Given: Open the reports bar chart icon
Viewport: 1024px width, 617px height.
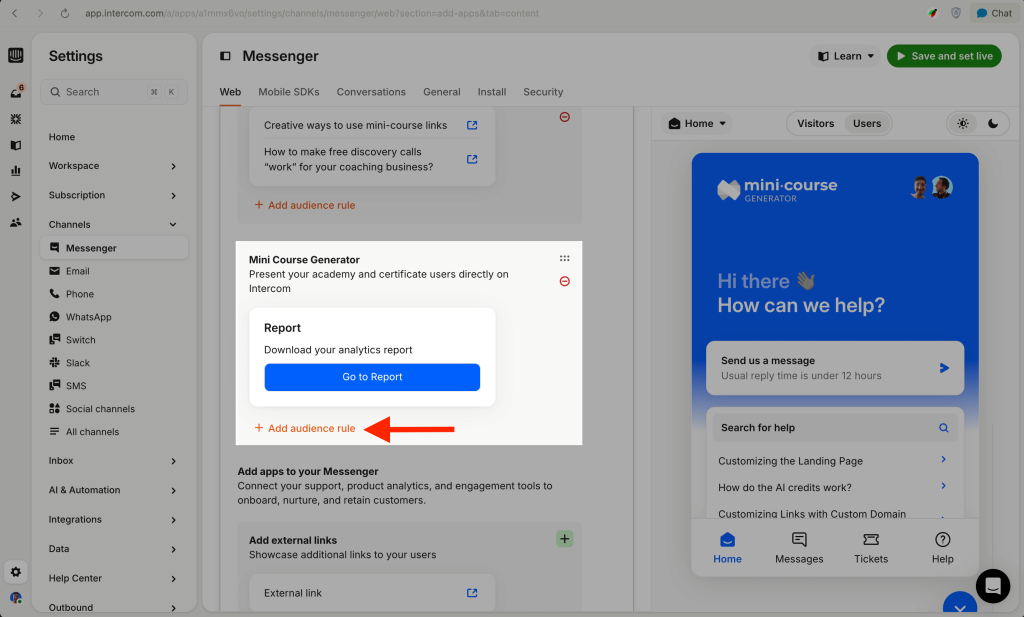Looking at the screenshot, I should [16, 171].
